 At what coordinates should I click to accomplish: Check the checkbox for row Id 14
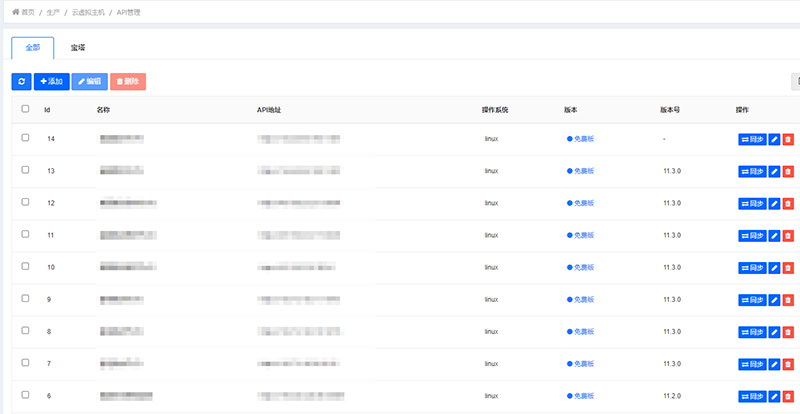tap(25, 138)
